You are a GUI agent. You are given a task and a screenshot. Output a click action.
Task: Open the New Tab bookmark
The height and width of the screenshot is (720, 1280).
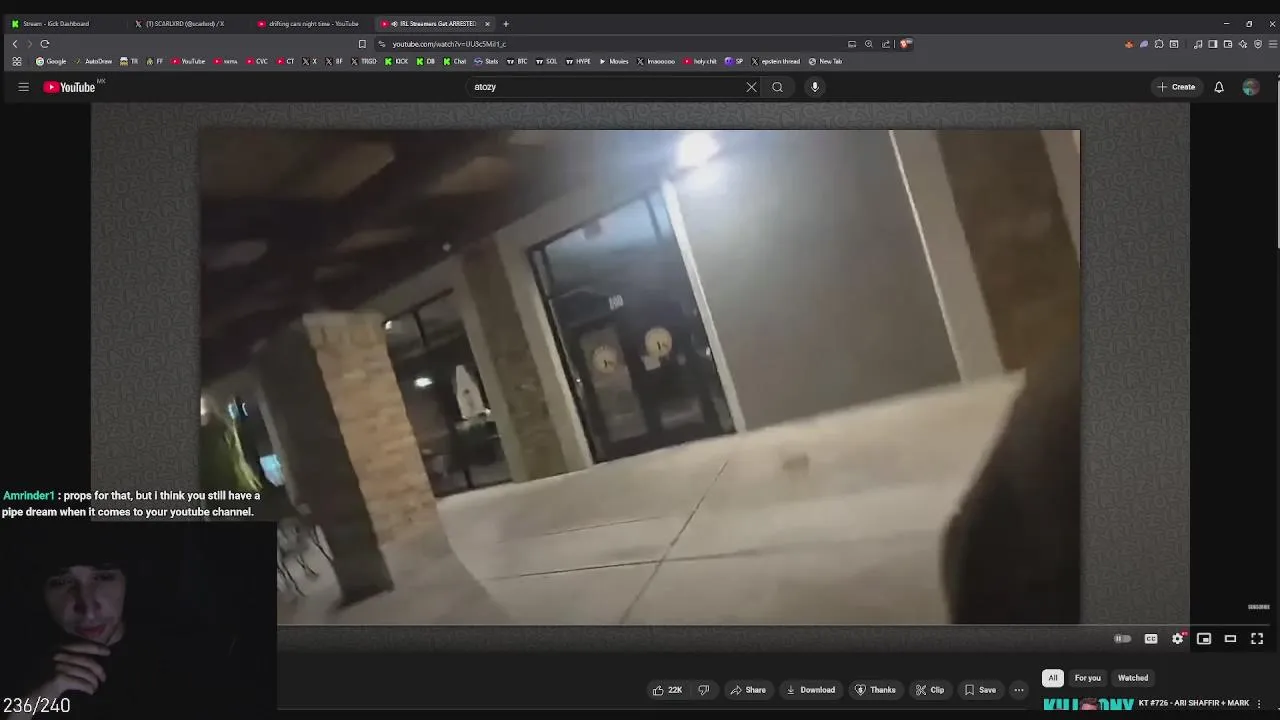tap(826, 61)
